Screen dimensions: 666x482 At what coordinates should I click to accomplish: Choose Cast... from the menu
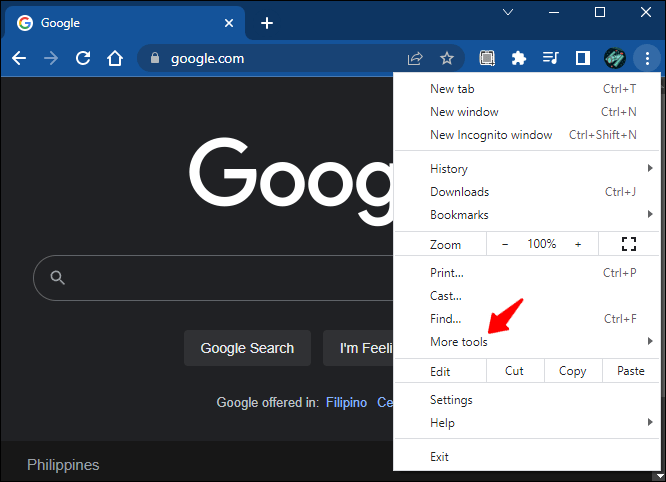point(527,296)
